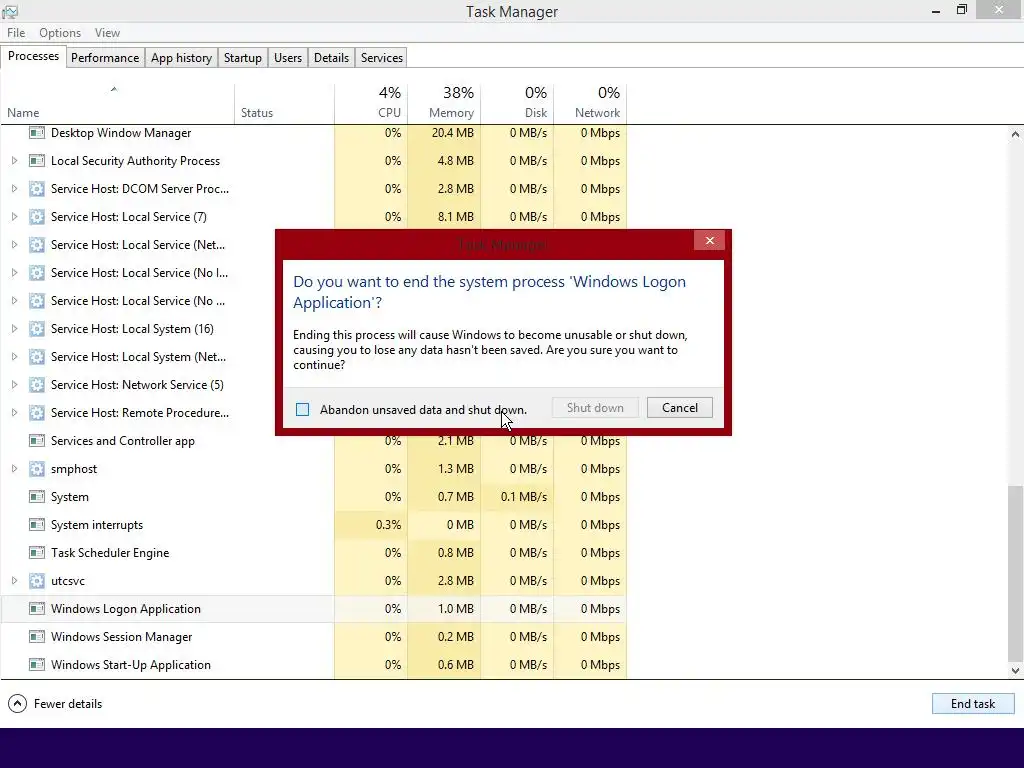Click 20.4 MB memory value
This screenshot has width=1024, height=768.
pyautogui.click(x=453, y=133)
